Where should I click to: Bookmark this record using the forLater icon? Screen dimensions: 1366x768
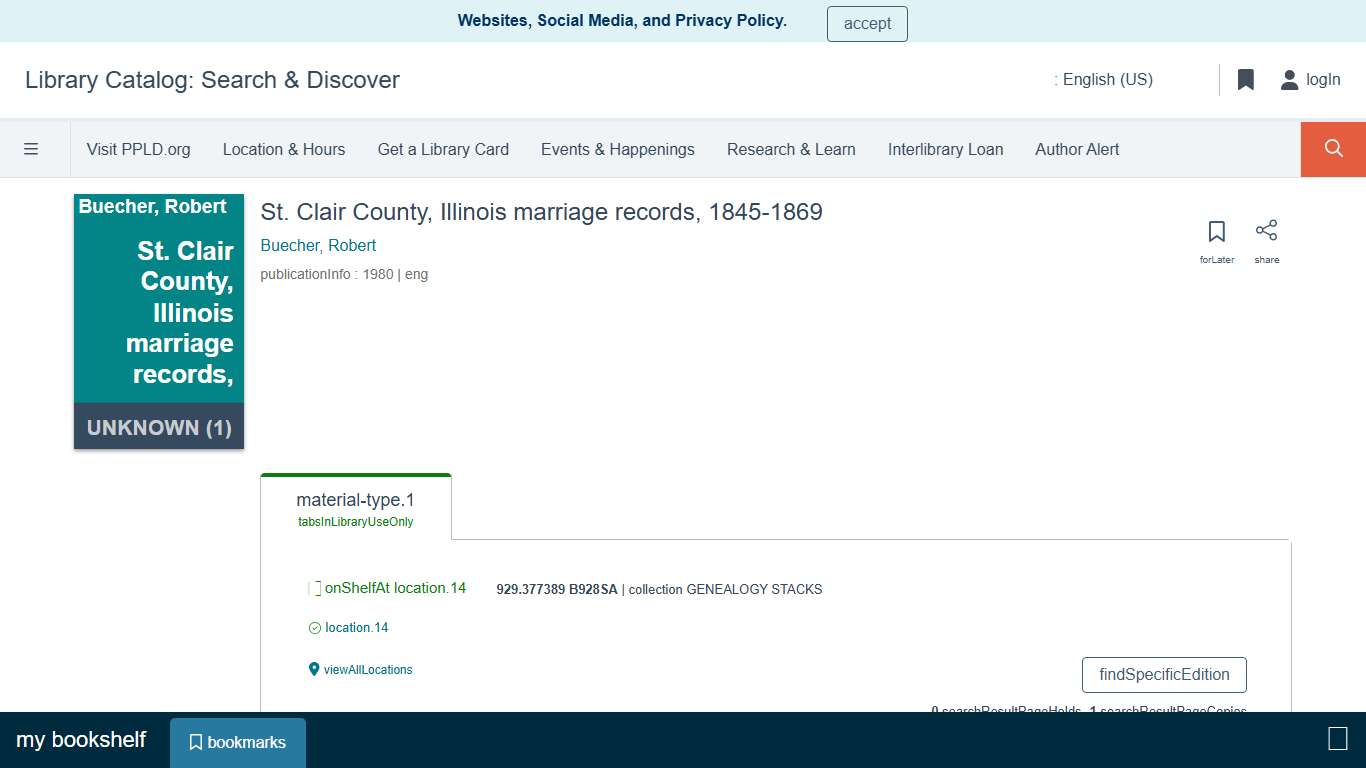(x=1216, y=231)
